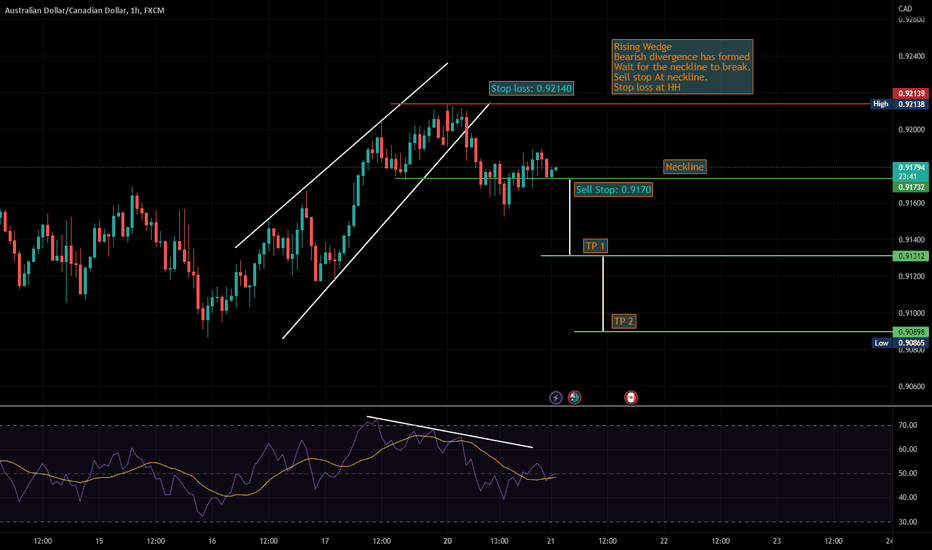
Task: Click the 30.00 RSI scale value
Action: (908, 521)
